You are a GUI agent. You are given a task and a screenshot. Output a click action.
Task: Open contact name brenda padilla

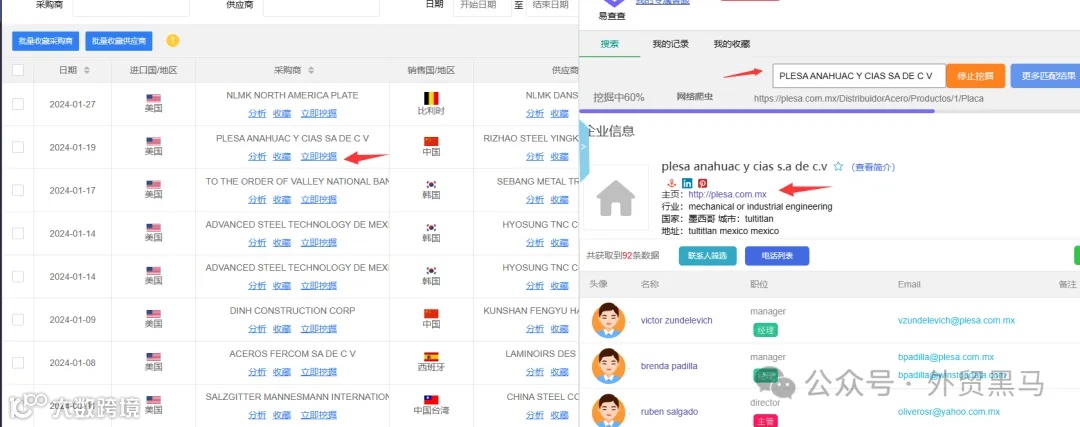tap(669, 366)
